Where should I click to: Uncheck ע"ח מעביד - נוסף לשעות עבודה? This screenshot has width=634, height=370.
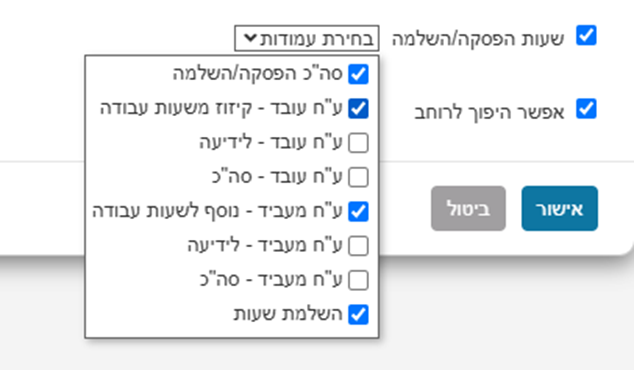click(358, 211)
